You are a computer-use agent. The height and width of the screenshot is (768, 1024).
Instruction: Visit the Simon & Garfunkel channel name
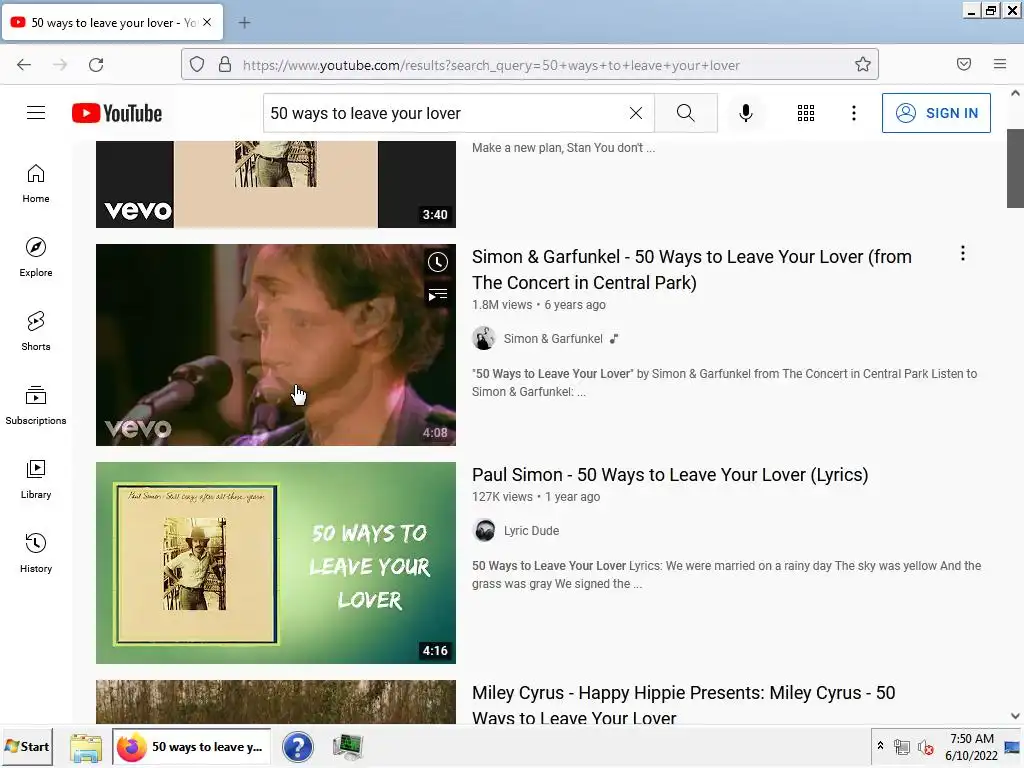coord(553,339)
